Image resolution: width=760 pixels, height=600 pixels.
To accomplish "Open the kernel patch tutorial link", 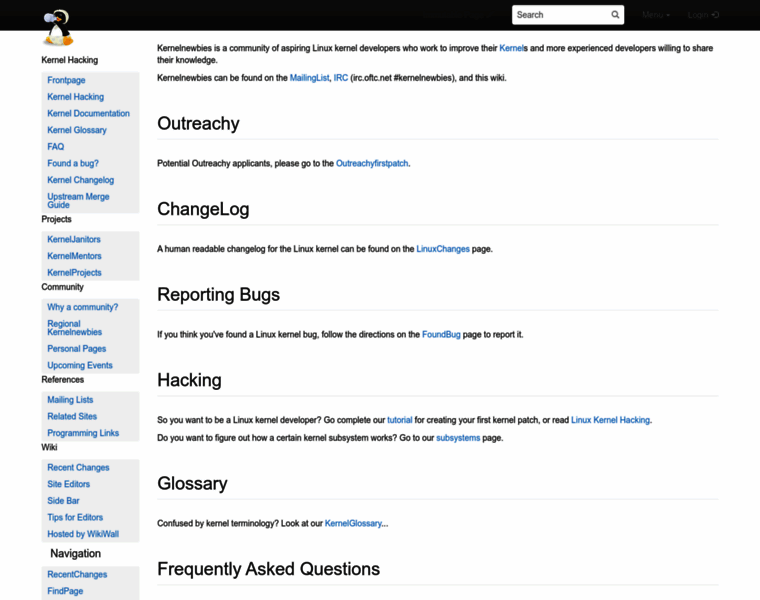I will [x=399, y=420].
